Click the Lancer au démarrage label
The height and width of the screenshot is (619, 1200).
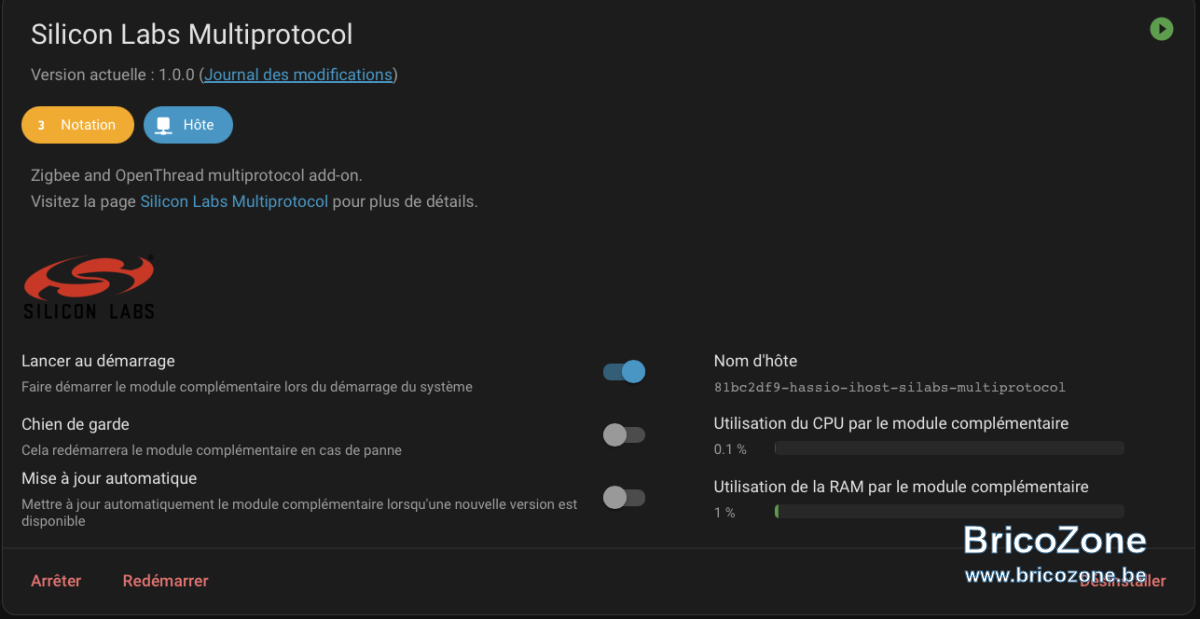coord(98,361)
